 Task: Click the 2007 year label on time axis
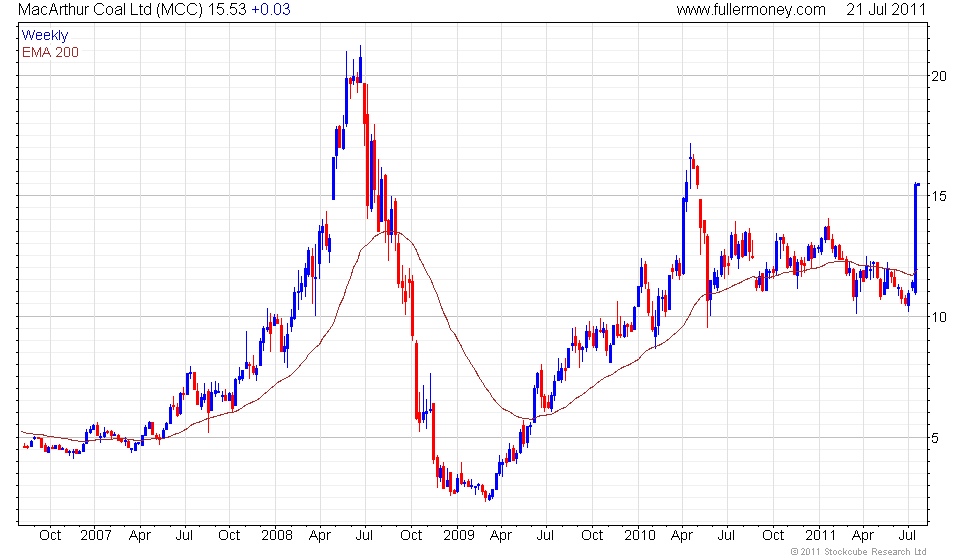click(96, 536)
